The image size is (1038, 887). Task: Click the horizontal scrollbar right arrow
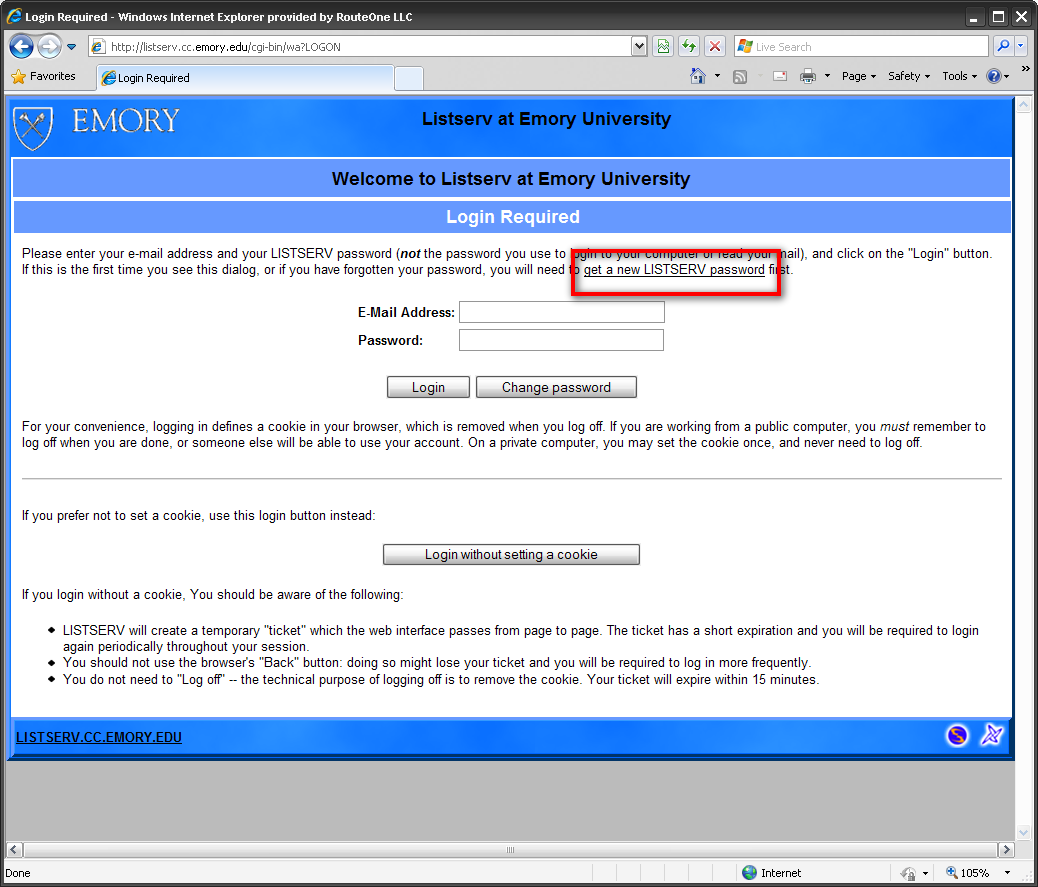pyautogui.click(x=1006, y=849)
